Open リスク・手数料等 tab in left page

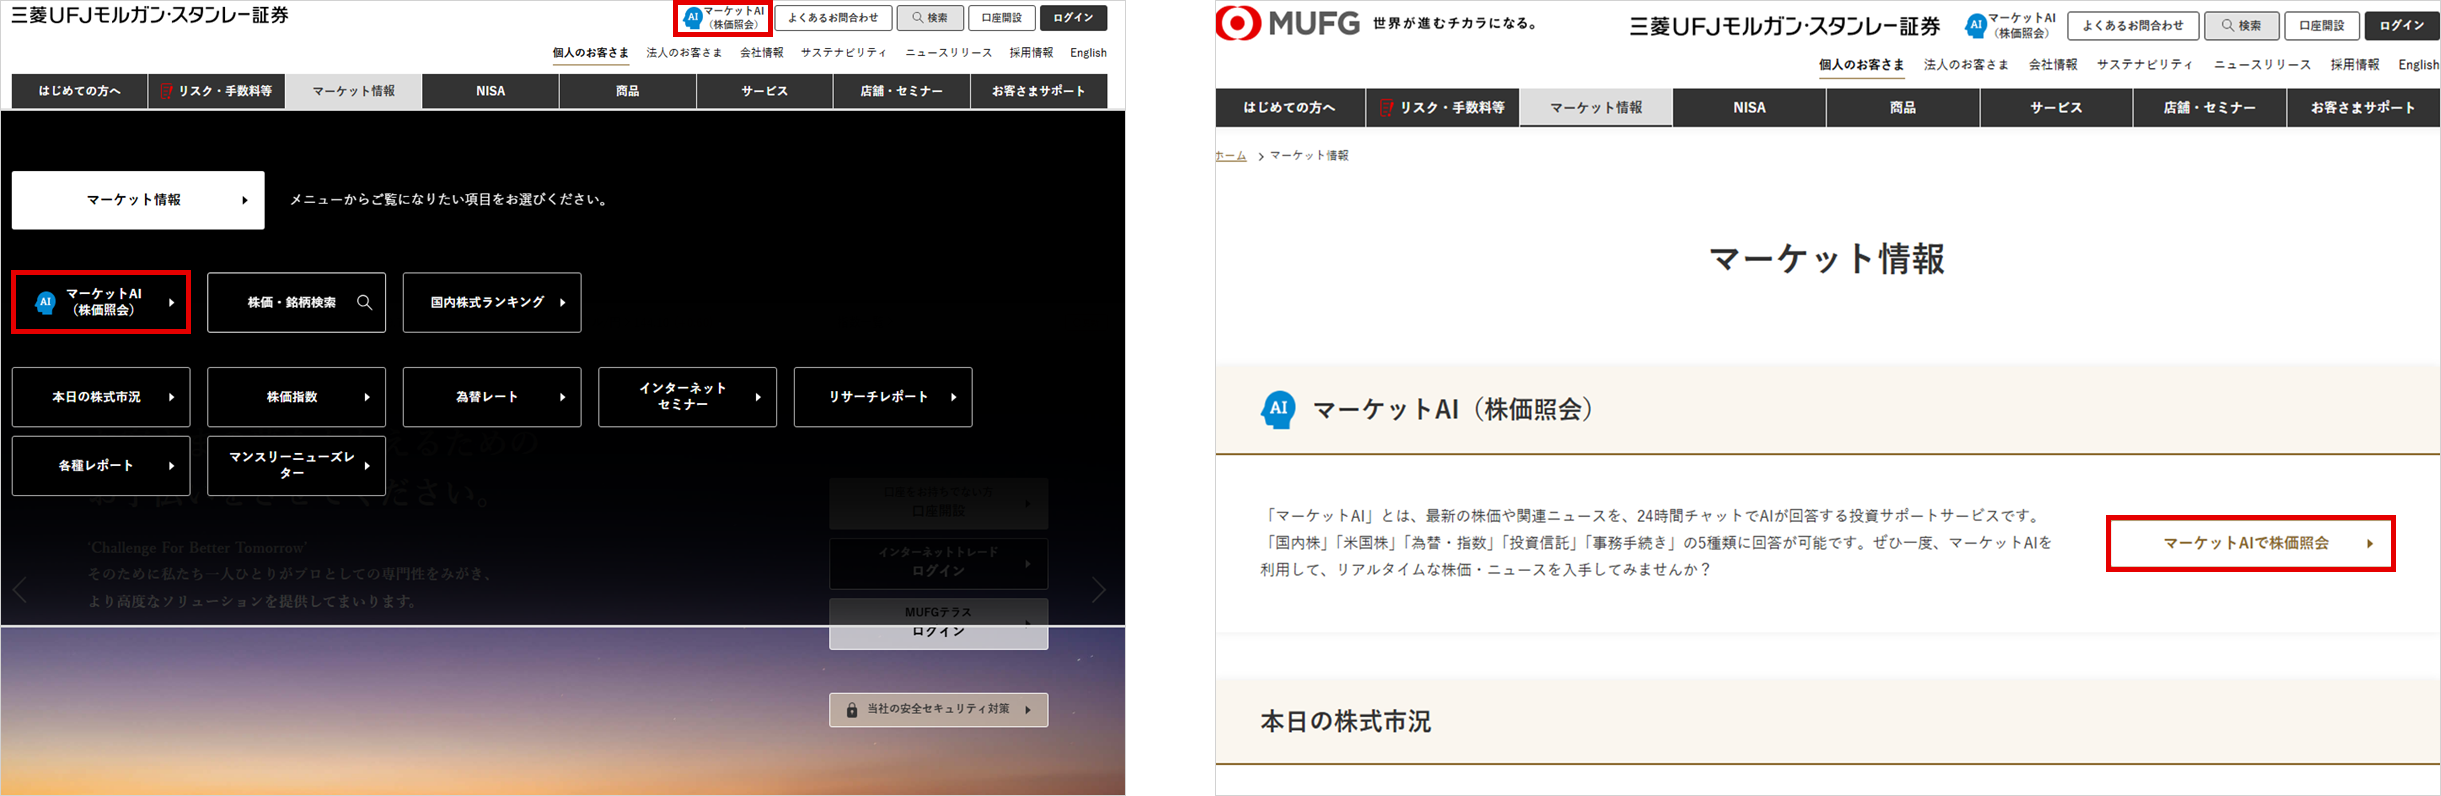tap(217, 91)
